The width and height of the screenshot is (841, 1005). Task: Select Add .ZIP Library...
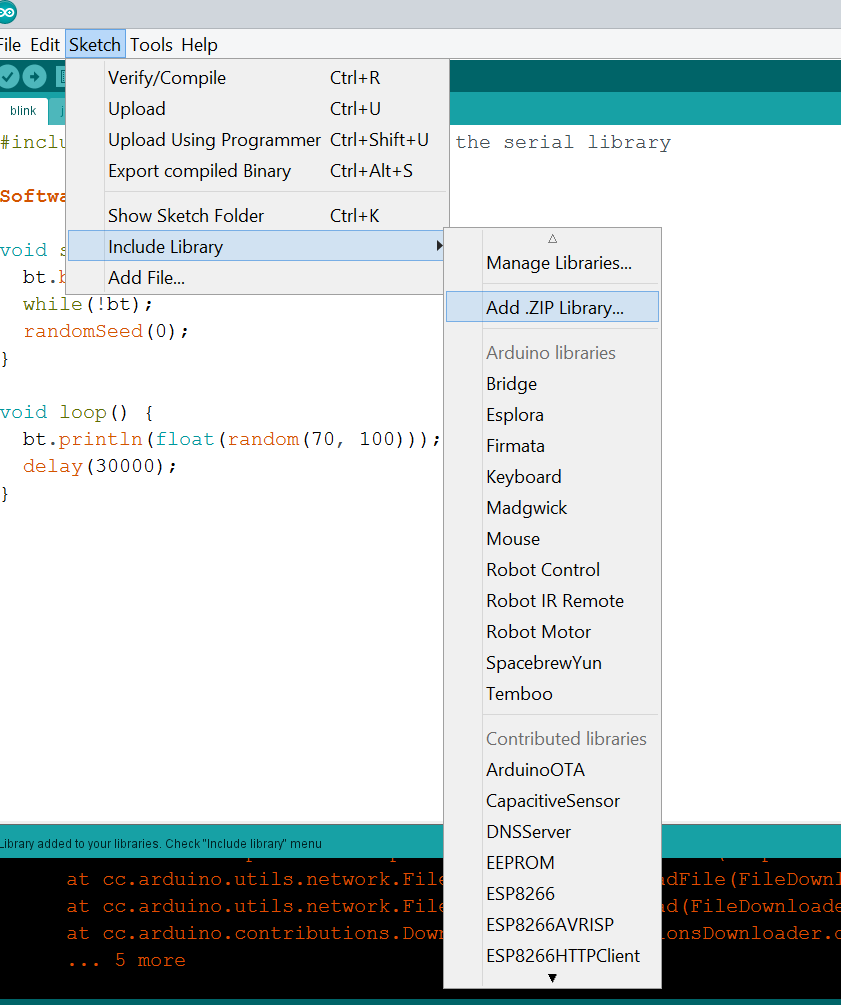[x=553, y=307]
